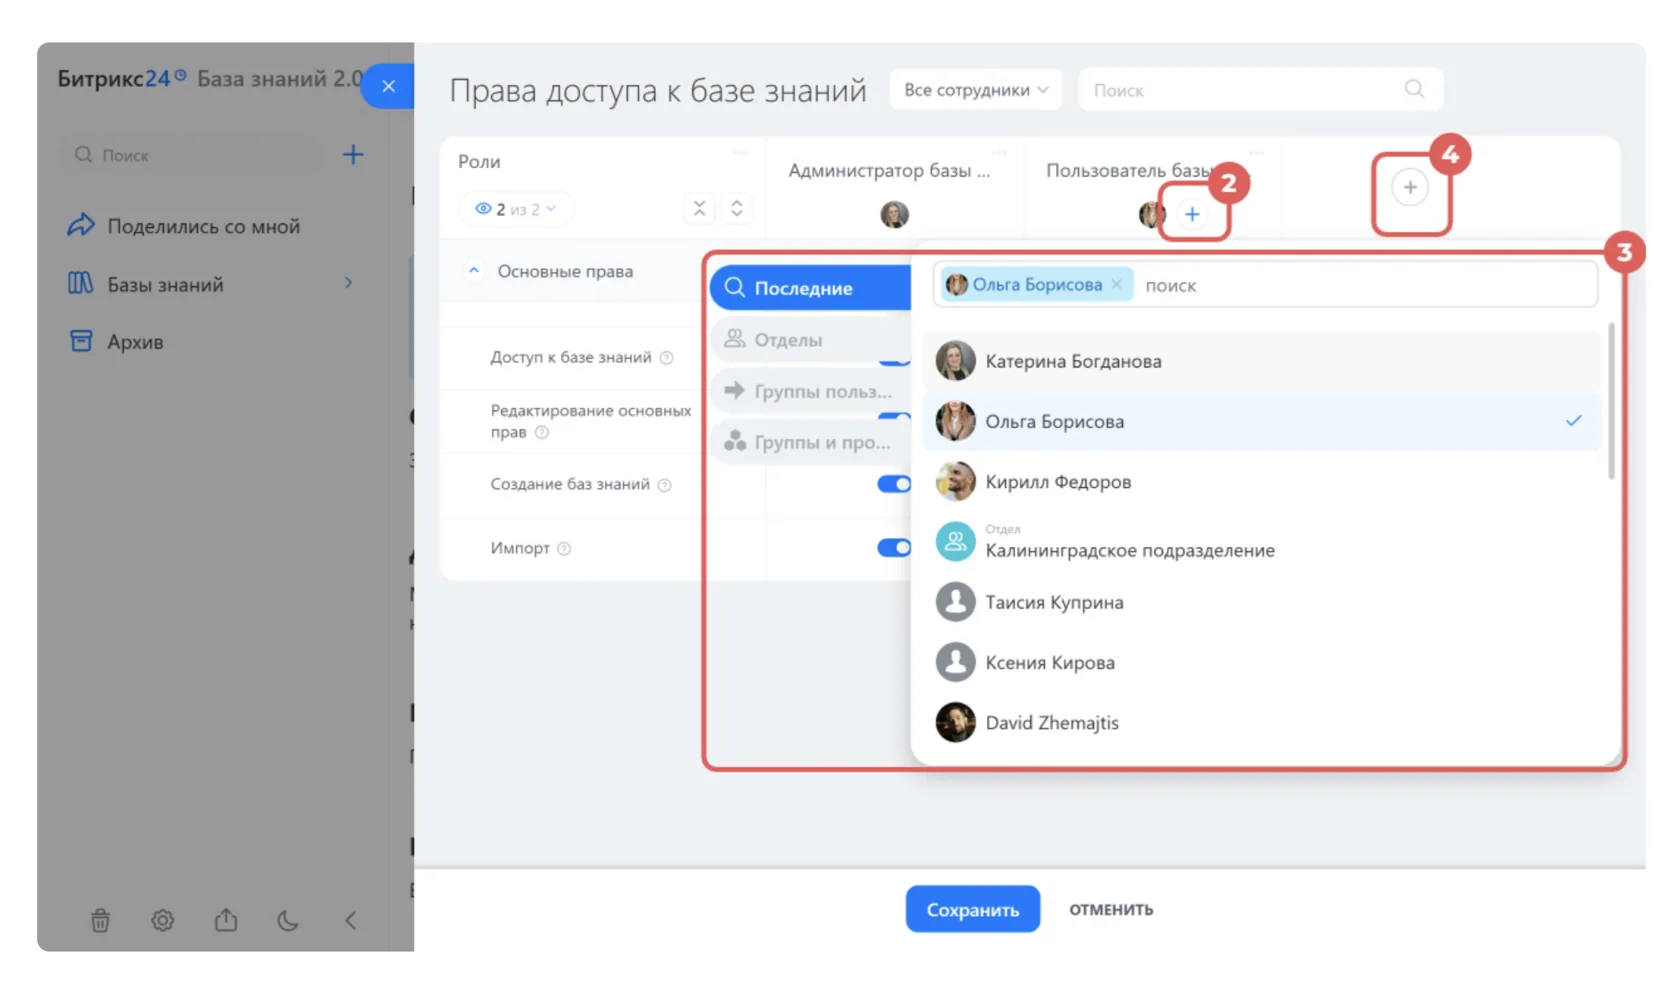Click info icon beside 'Импорт'
The width and height of the screenshot is (1680, 994).
564,548
